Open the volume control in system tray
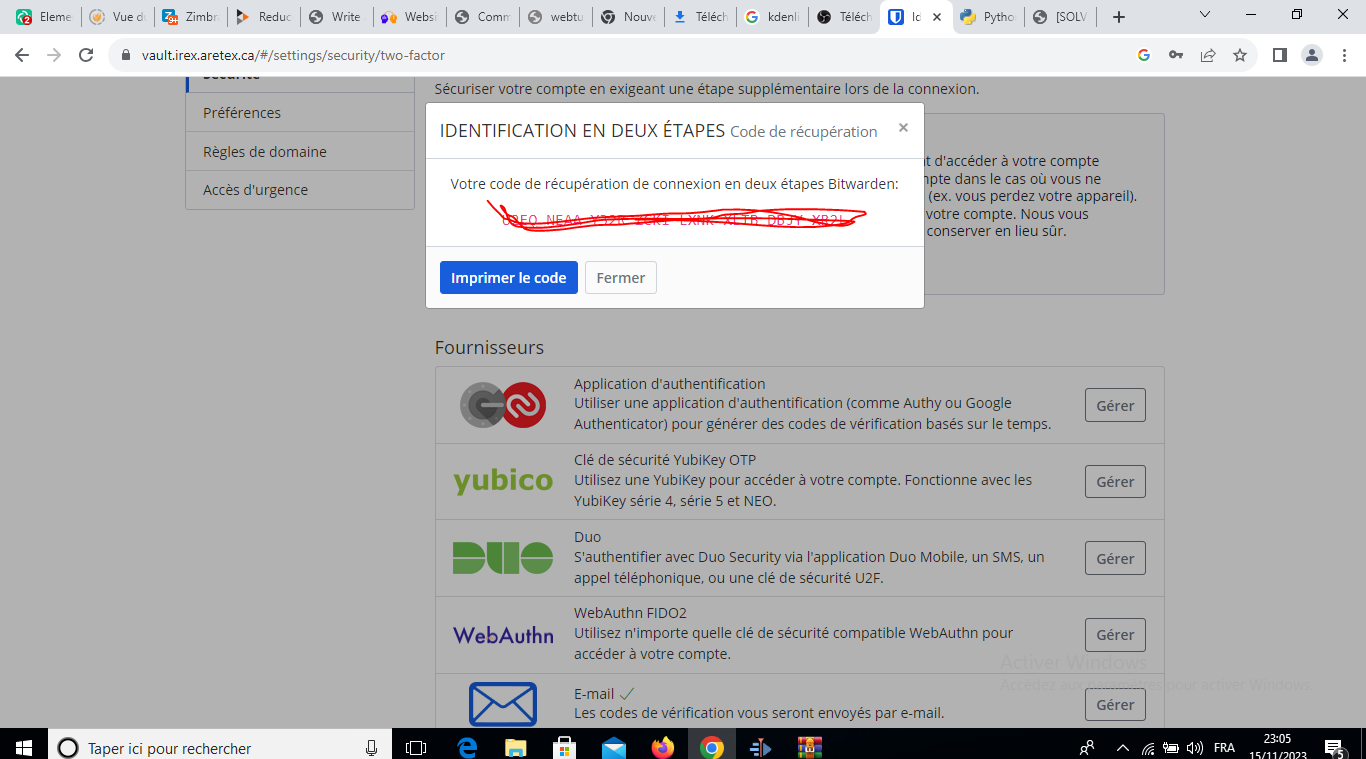1366x759 pixels. [x=1194, y=747]
